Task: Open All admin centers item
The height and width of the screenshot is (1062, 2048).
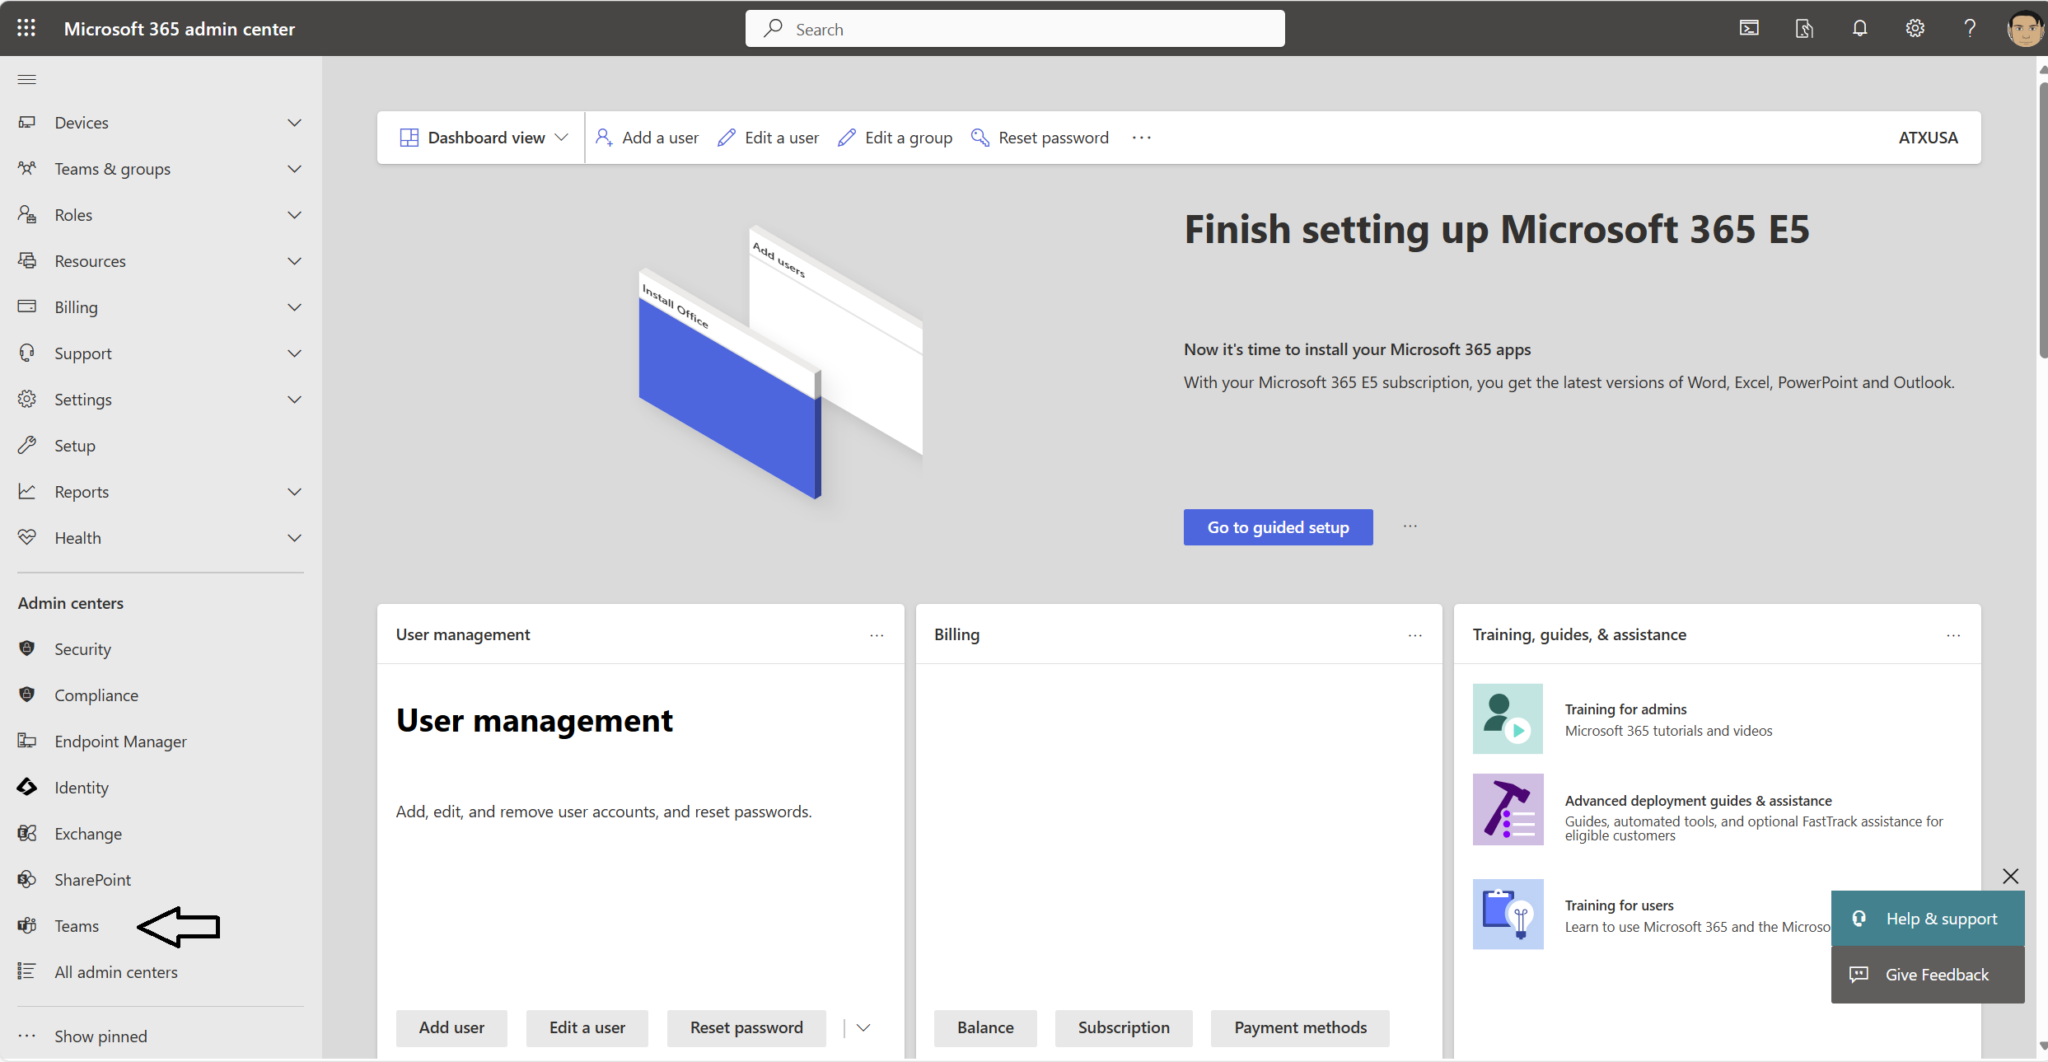Action: (x=116, y=972)
